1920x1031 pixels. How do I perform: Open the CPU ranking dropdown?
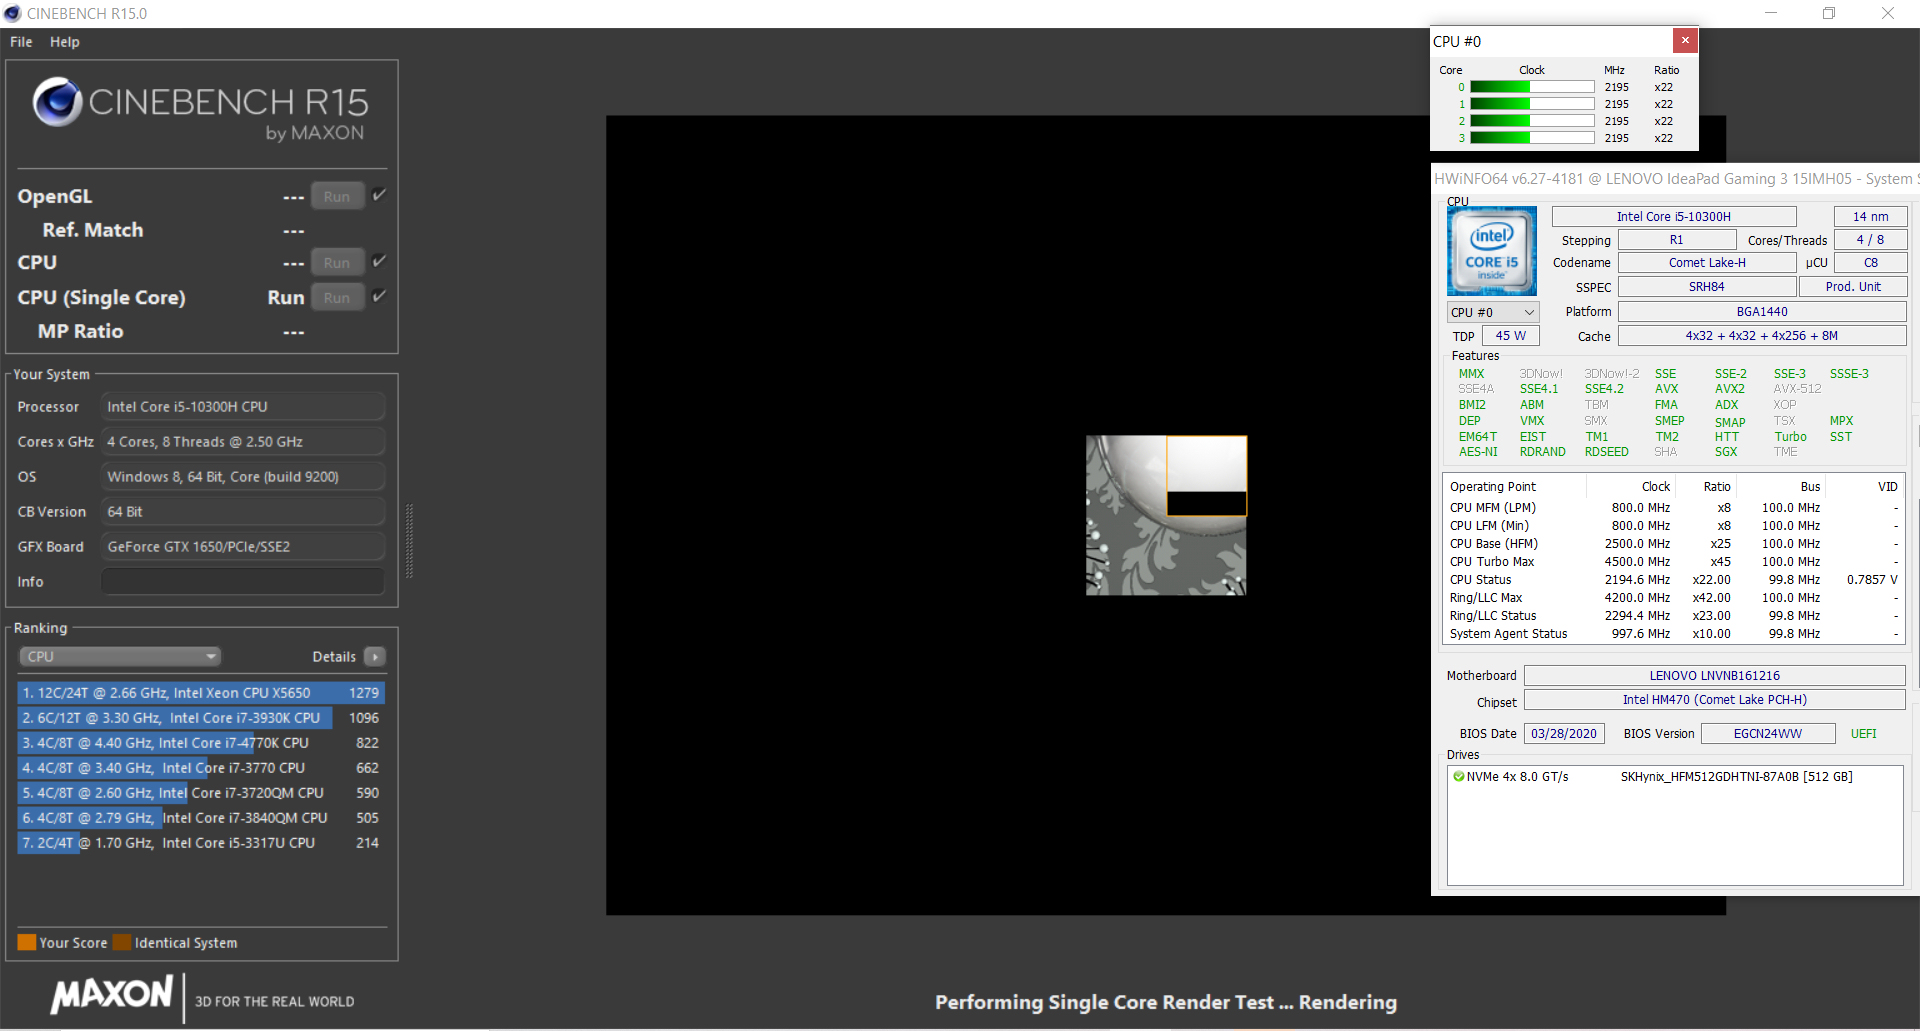pos(120,657)
